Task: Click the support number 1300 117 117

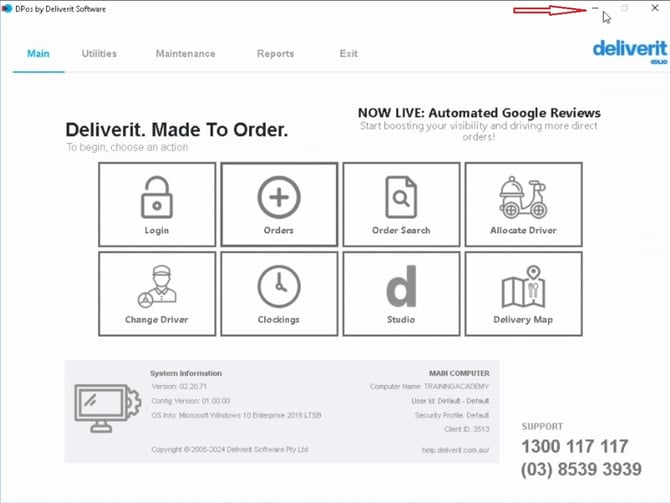Action: [x=575, y=447]
